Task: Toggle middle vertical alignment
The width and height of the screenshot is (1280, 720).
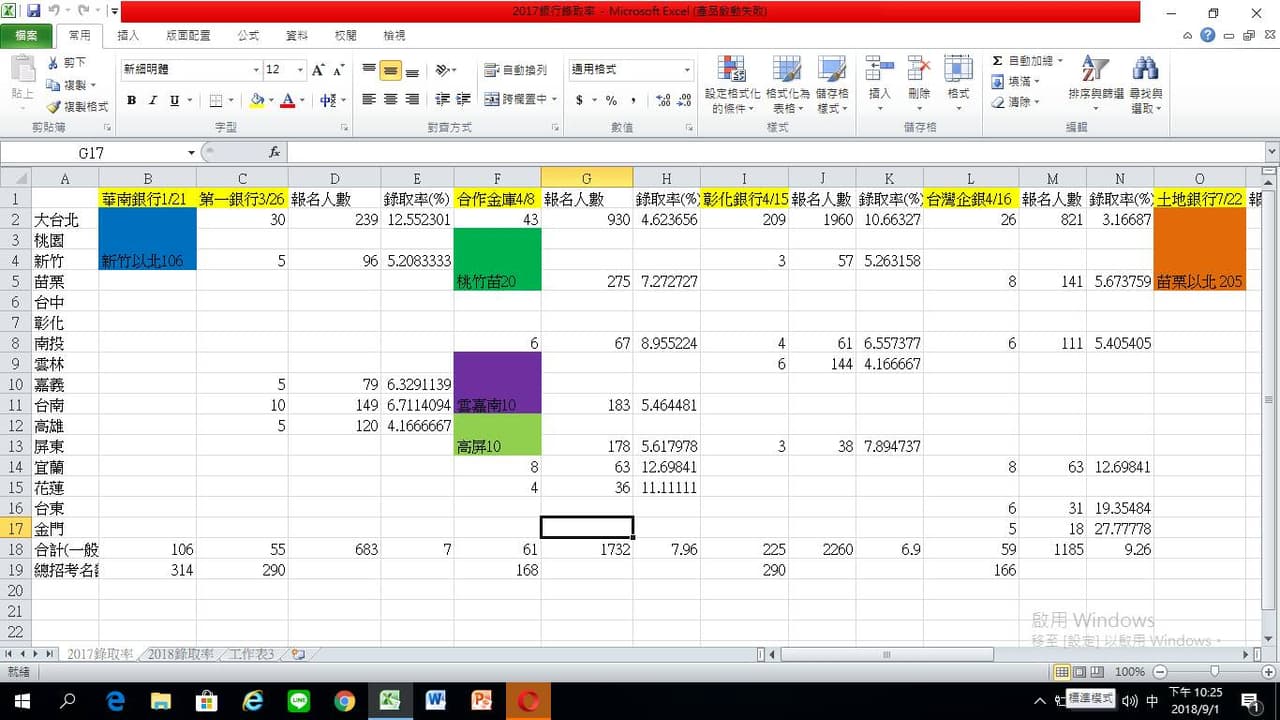Action: pyautogui.click(x=390, y=70)
